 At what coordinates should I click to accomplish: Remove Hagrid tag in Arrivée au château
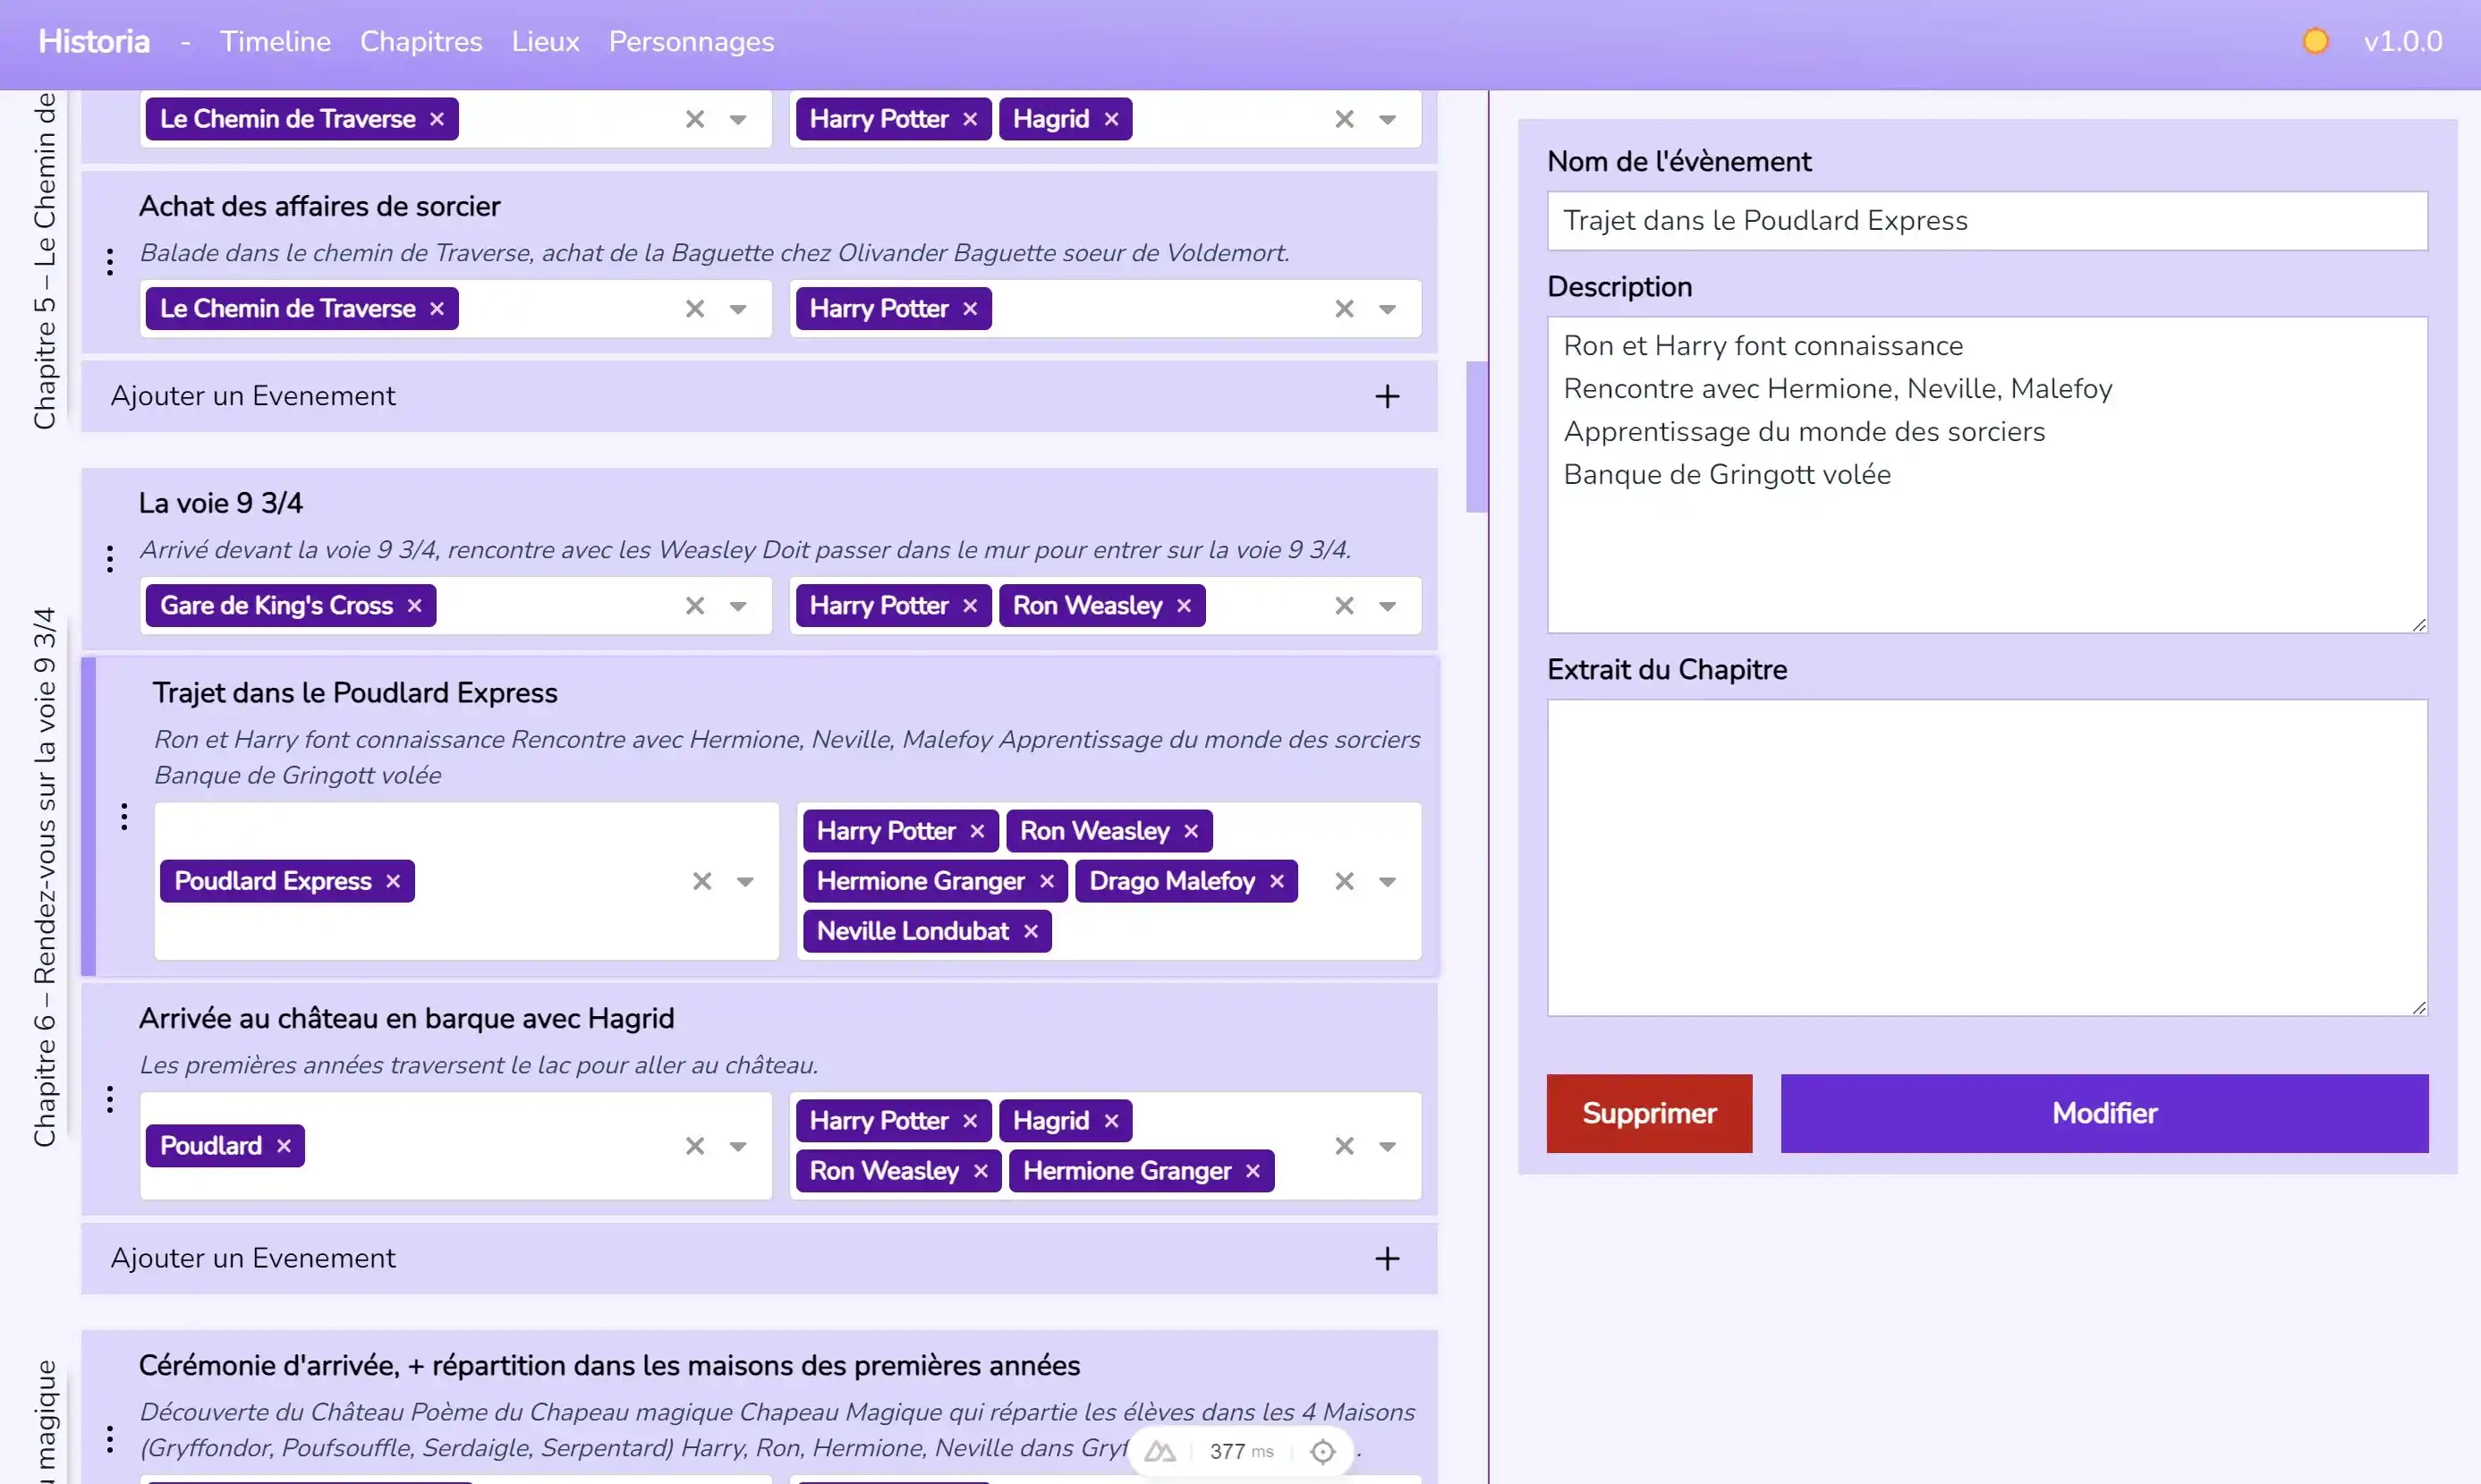pyautogui.click(x=1111, y=1121)
